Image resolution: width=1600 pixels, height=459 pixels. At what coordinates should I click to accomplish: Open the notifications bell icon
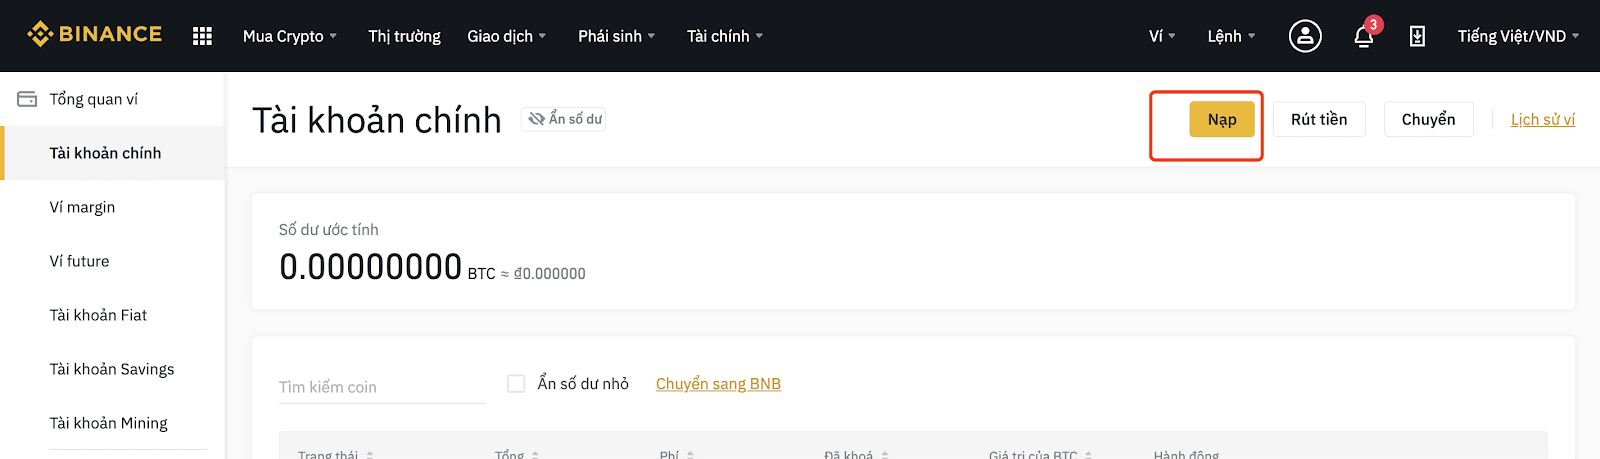[1364, 36]
